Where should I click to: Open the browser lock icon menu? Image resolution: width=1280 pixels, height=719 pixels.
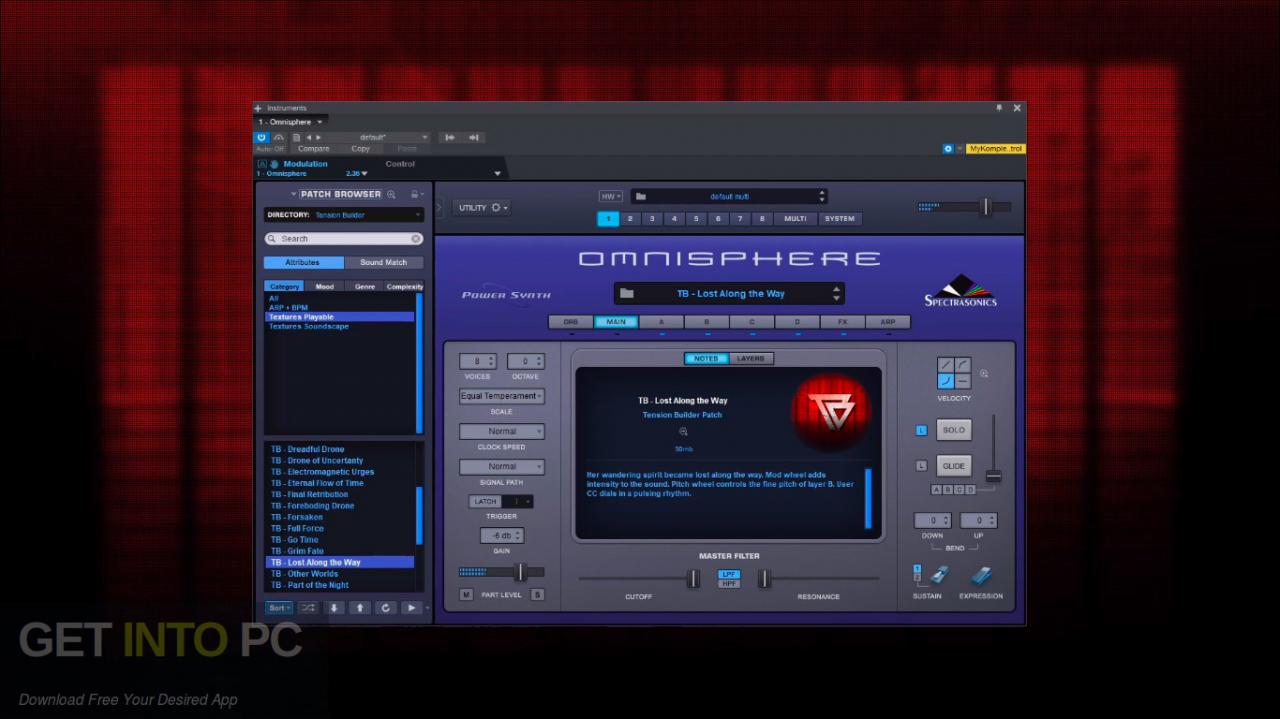[415, 194]
